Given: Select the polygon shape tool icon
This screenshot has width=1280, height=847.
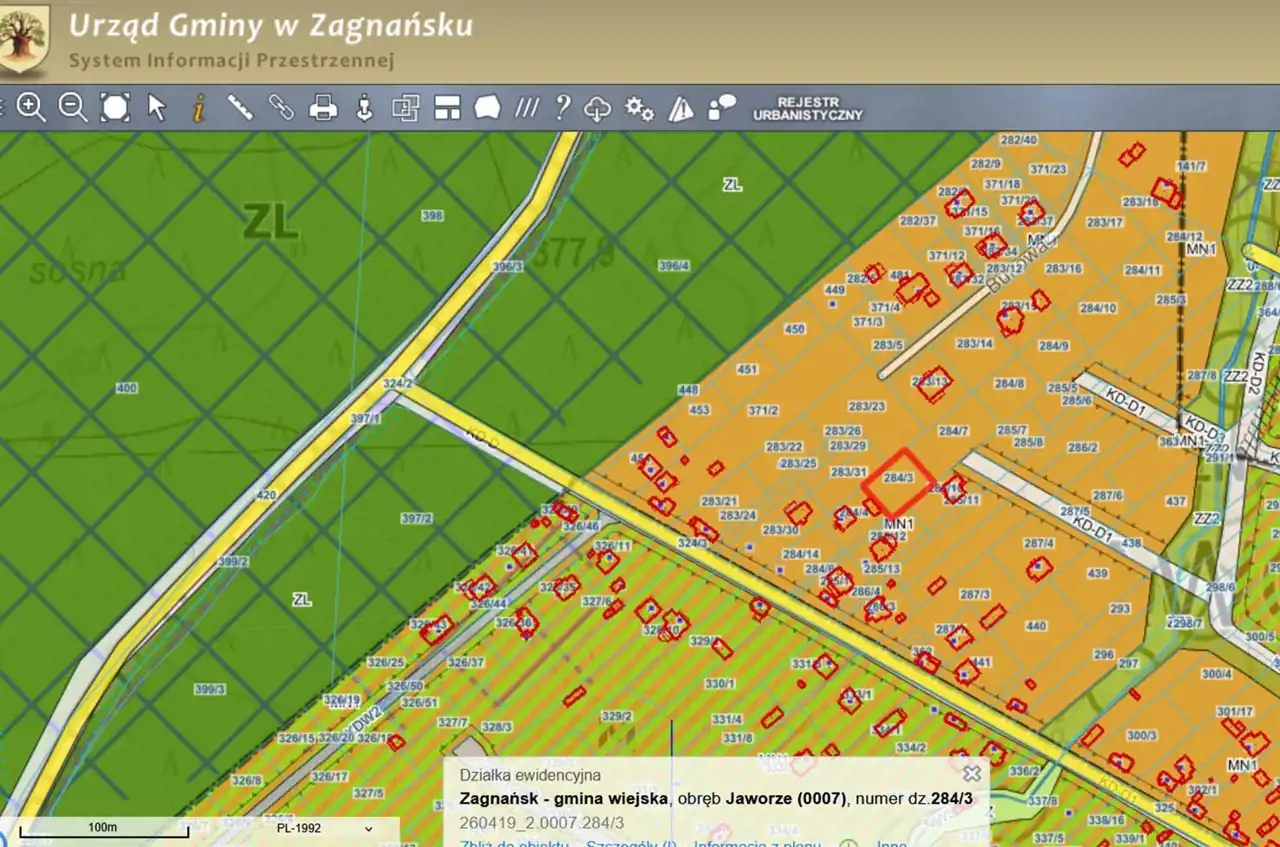Looking at the screenshot, I should coord(487,108).
